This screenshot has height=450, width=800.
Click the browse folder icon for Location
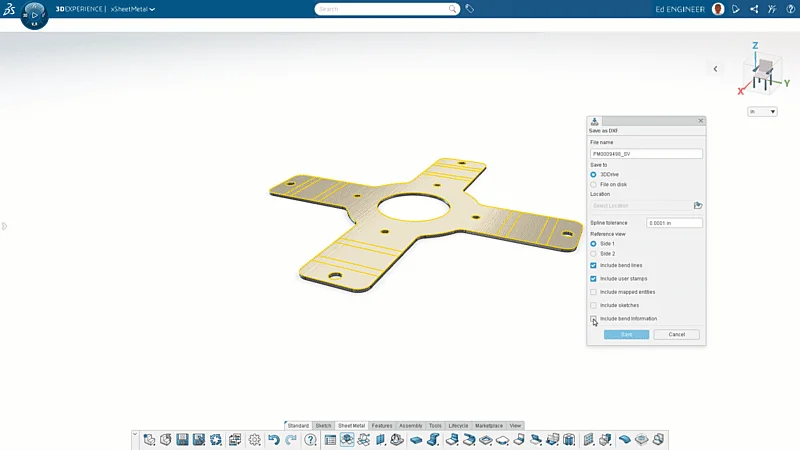pyautogui.click(x=698, y=205)
